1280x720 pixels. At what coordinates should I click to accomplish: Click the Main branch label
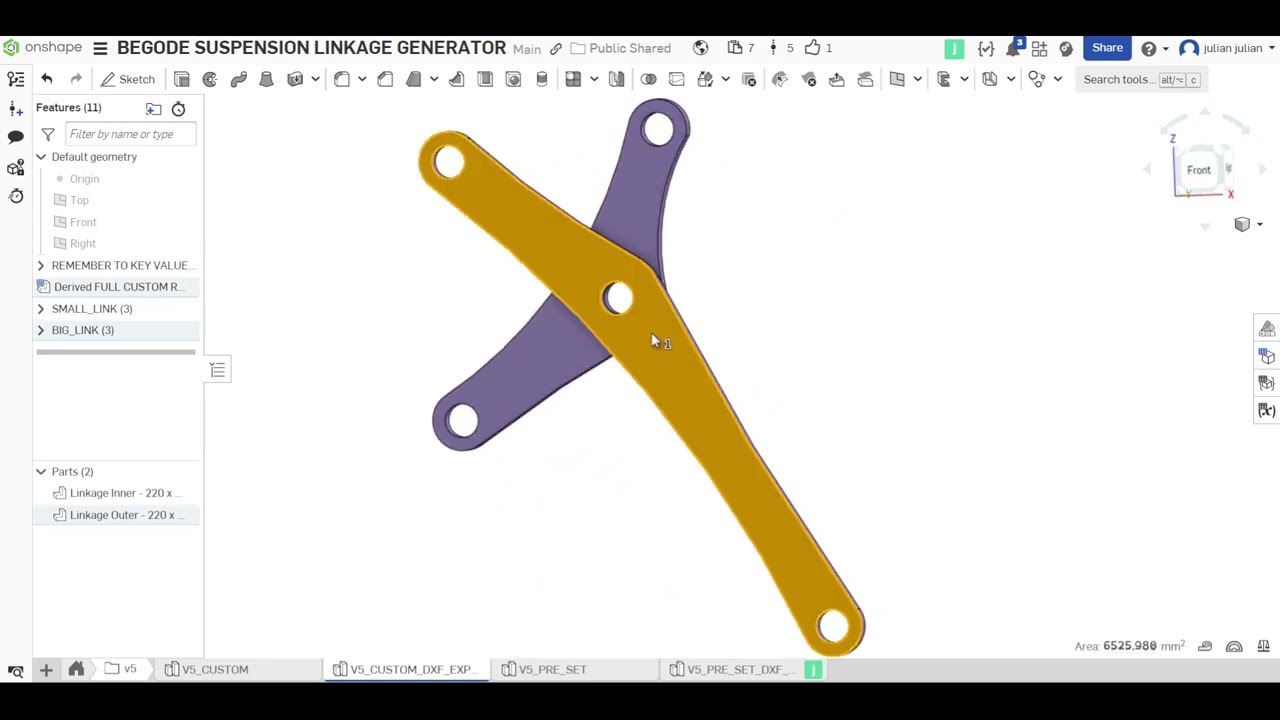(527, 49)
